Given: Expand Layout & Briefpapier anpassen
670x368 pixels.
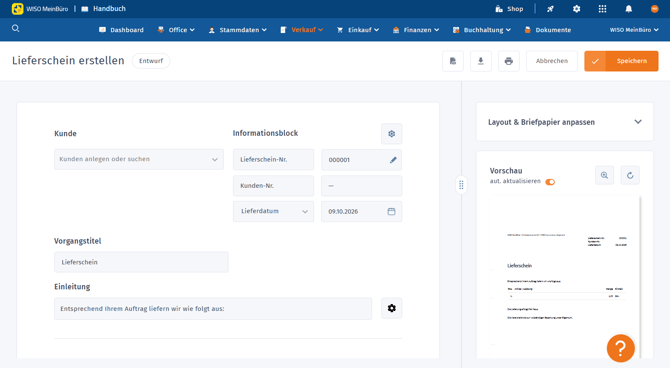Looking at the screenshot, I should [x=564, y=122].
